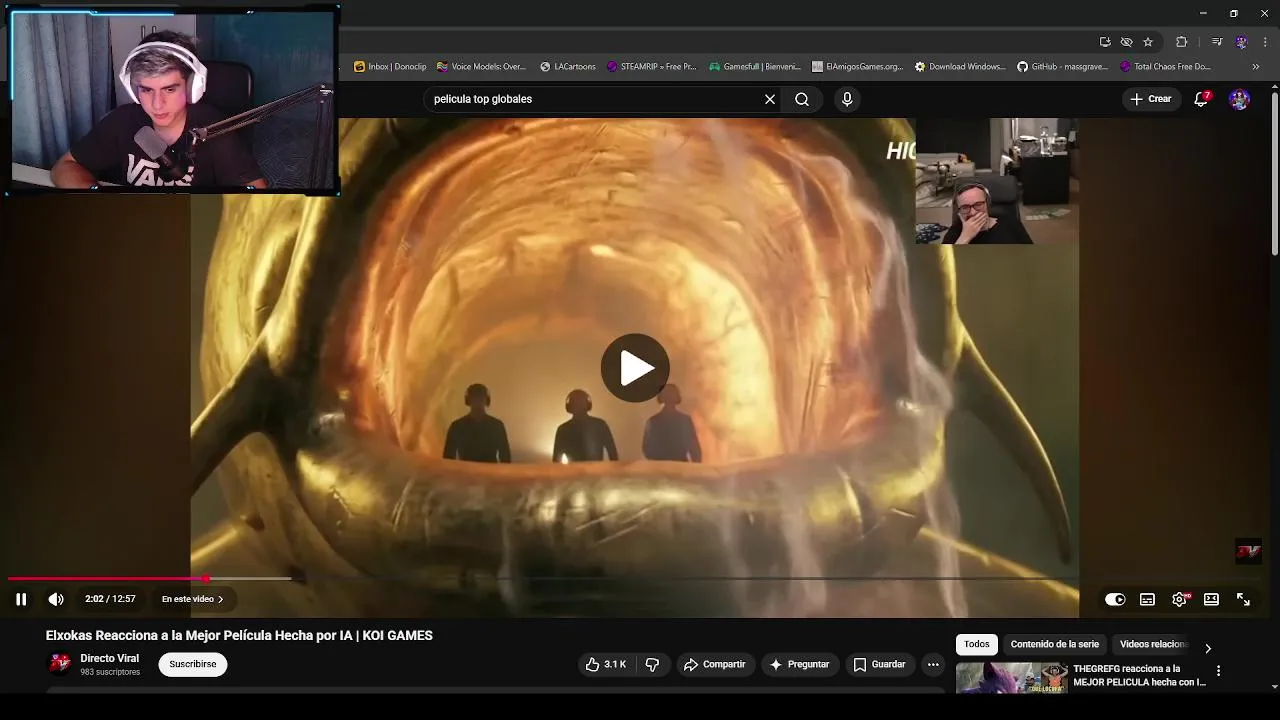Select the 'Videos relacionados' chip
Image resolution: width=1280 pixels, height=720 pixels.
point(1153,644)
